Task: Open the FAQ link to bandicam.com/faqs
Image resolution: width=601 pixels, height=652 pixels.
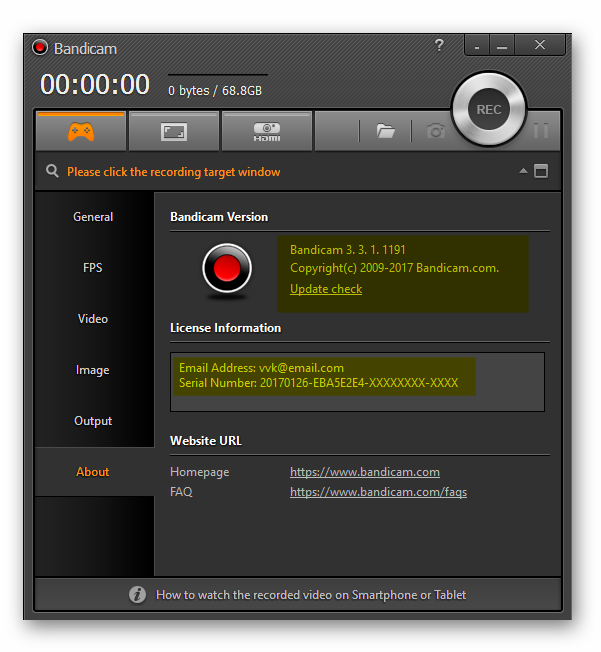Action: click(378, 492)
